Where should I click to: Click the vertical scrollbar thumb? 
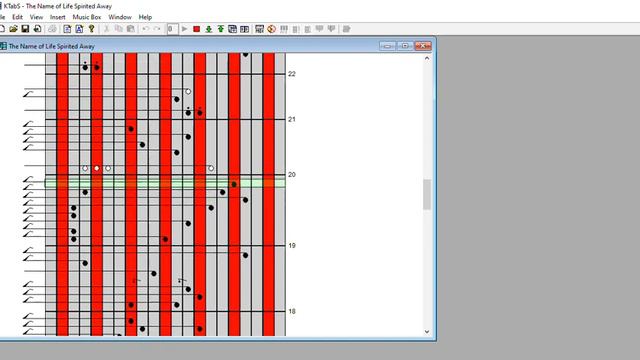[427, 195]
